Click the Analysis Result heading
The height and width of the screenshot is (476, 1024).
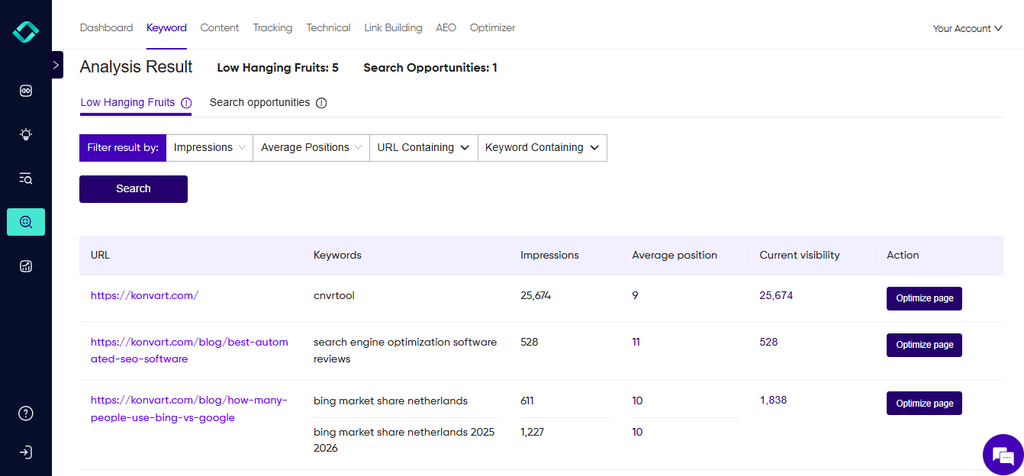(136, 67)
